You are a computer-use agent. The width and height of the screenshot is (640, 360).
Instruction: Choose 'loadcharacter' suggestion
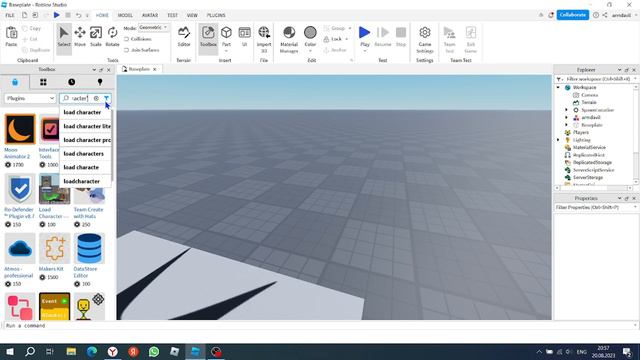(x=85, y=181)
